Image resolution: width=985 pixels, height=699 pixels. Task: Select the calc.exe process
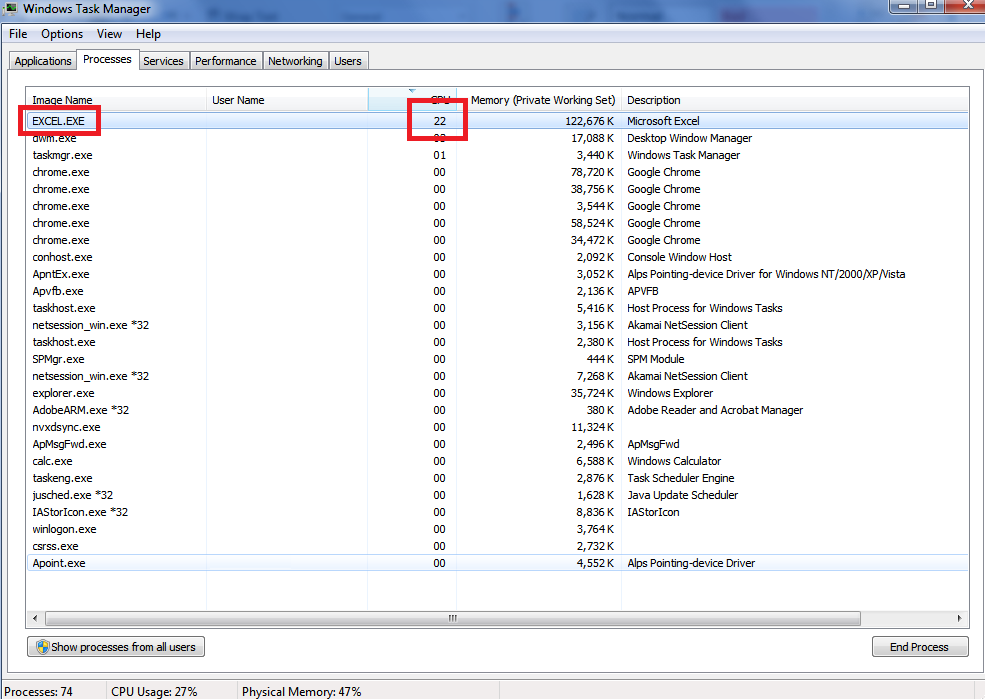[x=497, y=460]
